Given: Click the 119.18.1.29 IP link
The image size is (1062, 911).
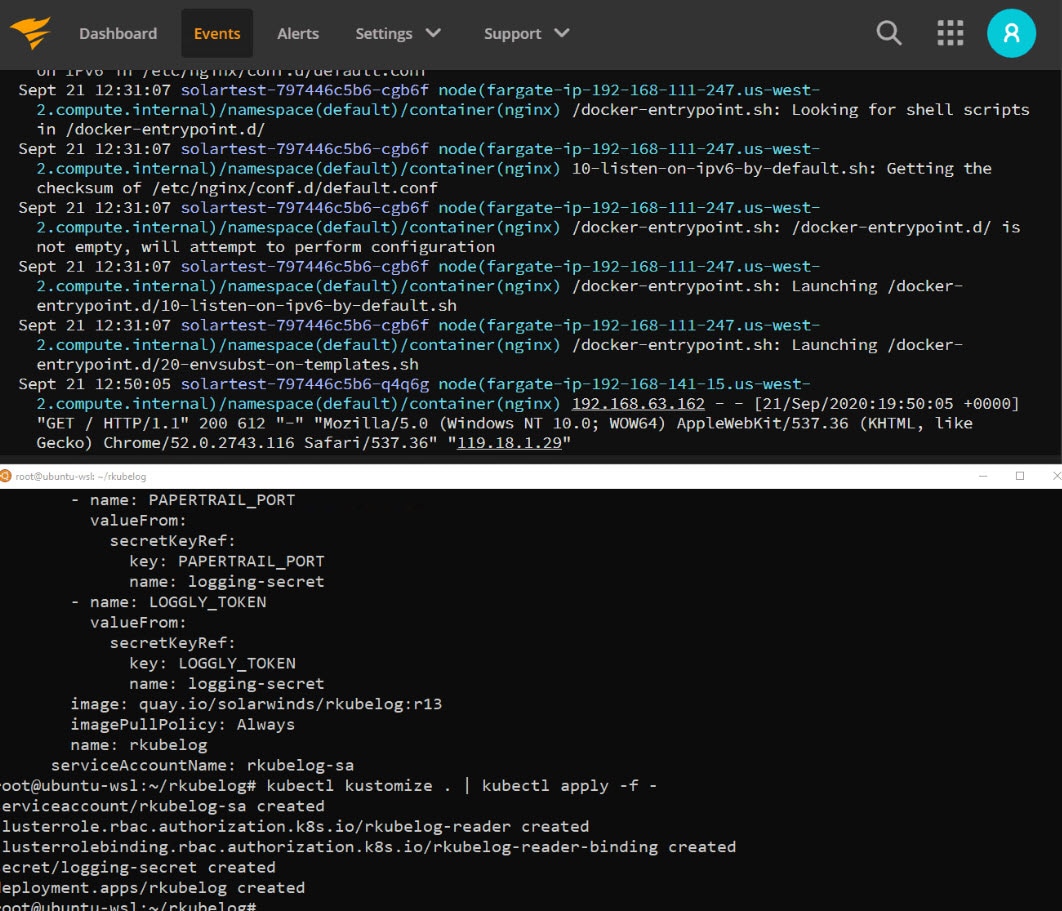Looking at the screenshot, I should click(509, 443).
